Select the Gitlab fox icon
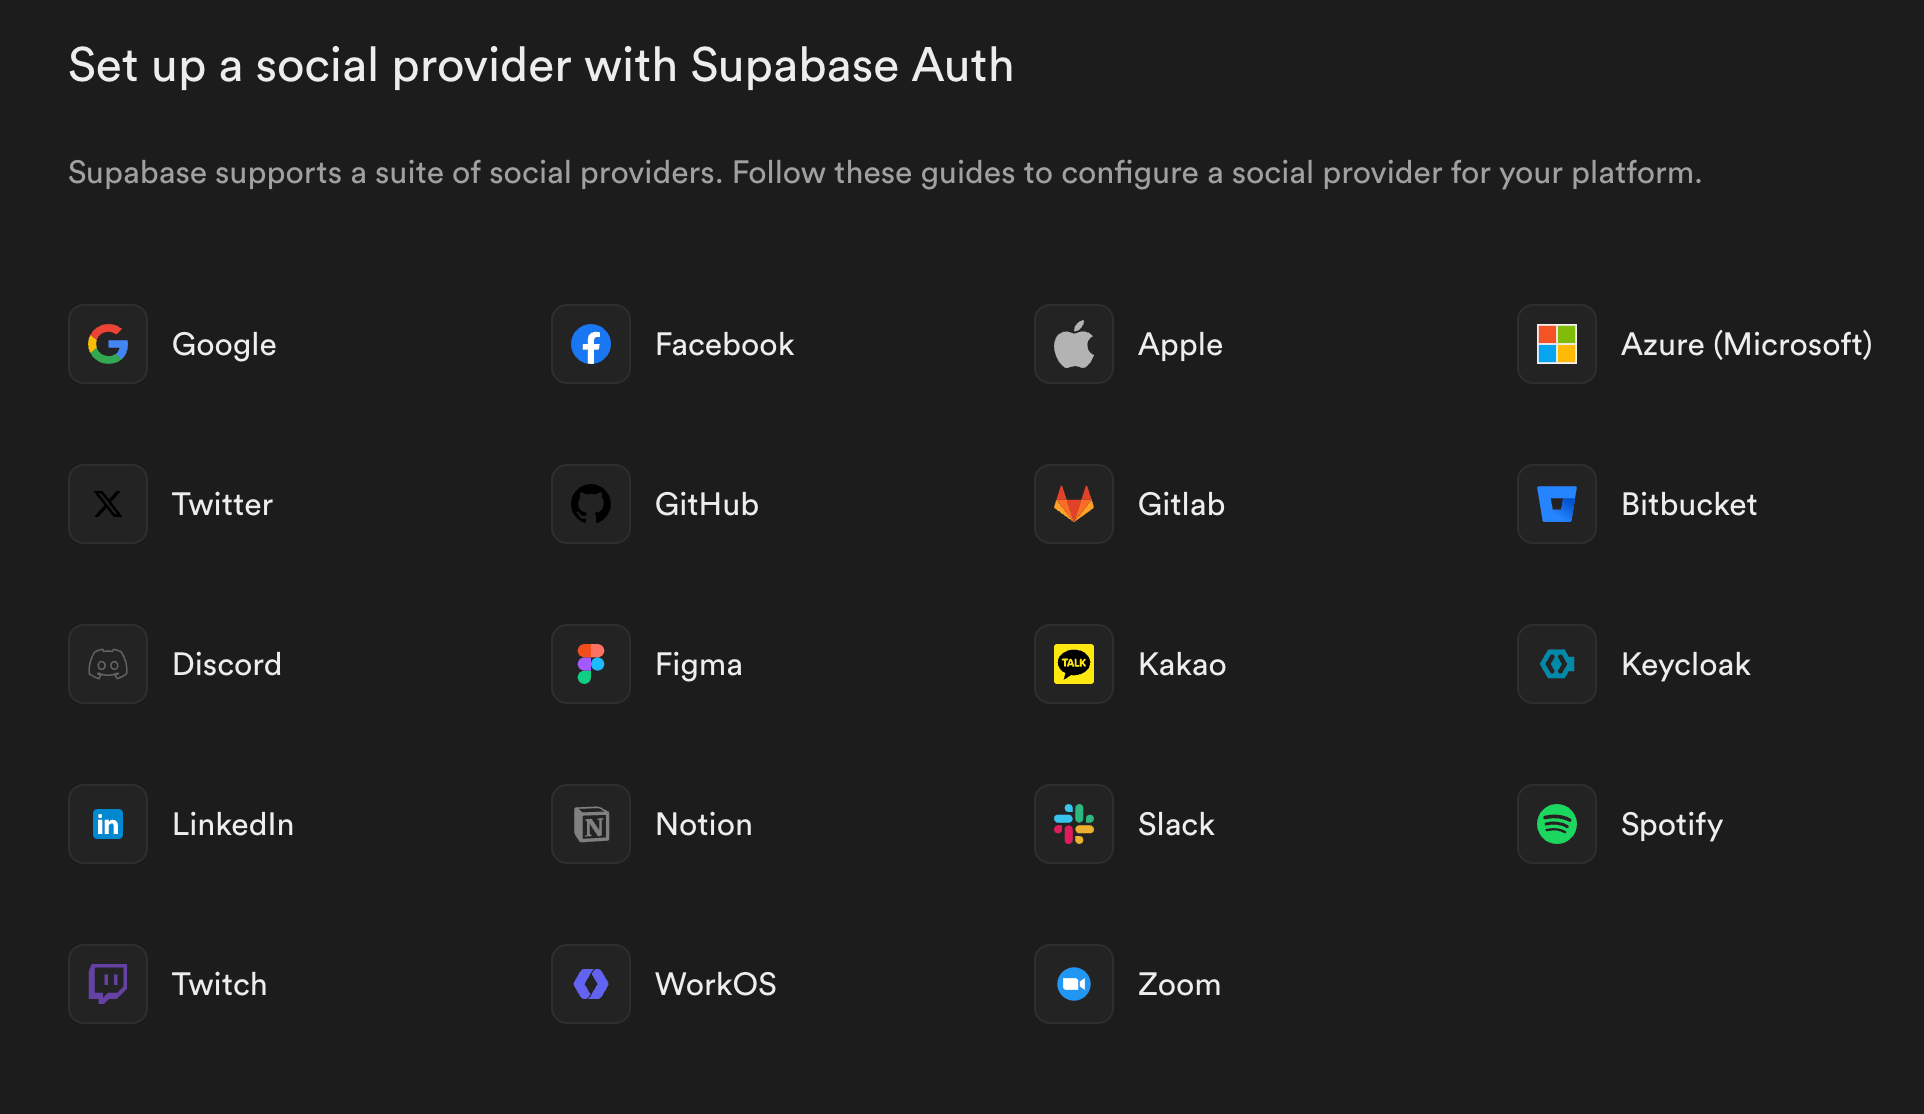The width and height of the screenshot is (1924, 1114). 1074,504
